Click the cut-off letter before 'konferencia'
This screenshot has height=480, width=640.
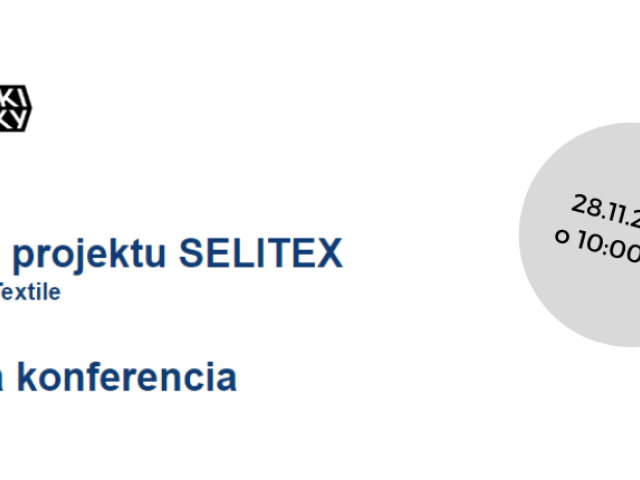(x=2, y=380)
